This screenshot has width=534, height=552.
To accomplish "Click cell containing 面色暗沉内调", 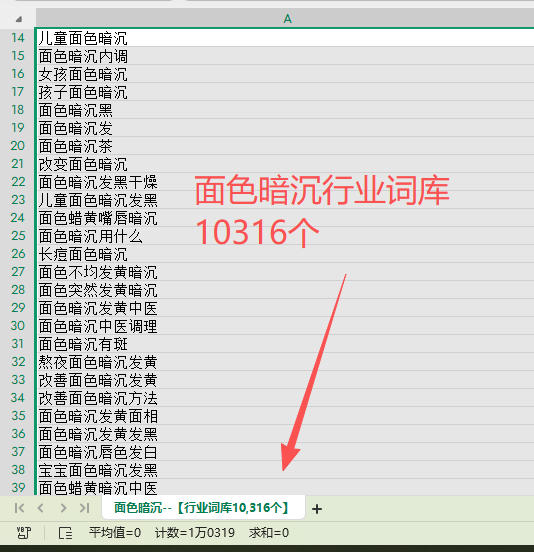I will (x=285, y=56).
